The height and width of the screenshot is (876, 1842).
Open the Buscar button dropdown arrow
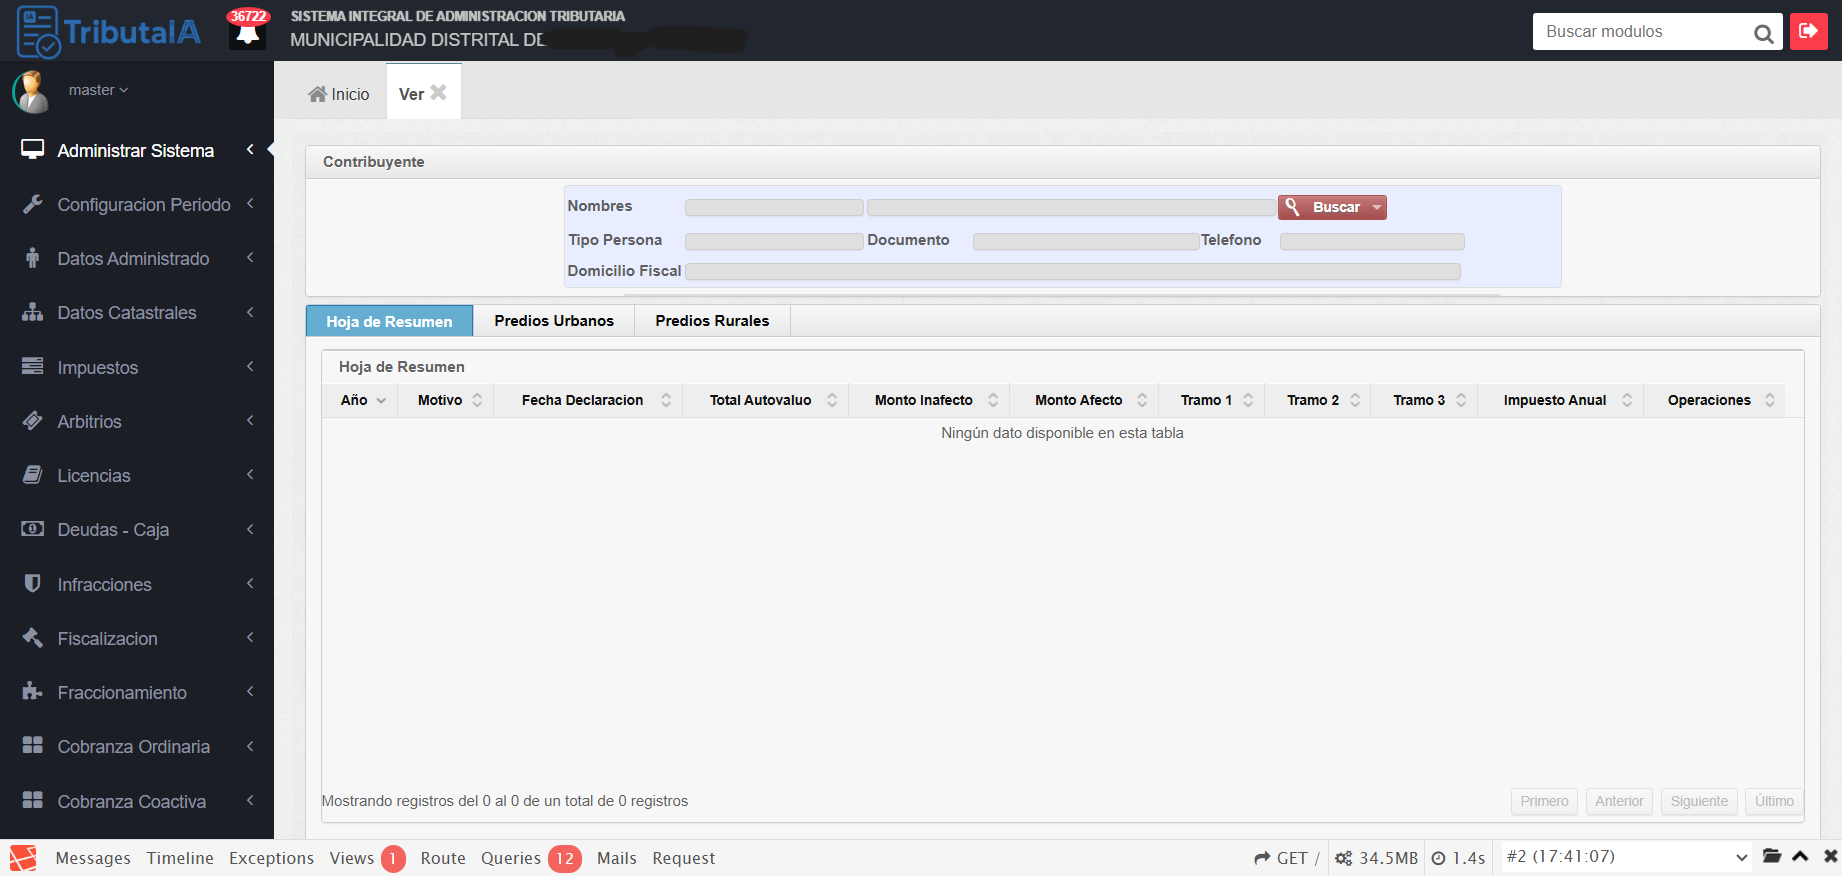tap(1377, 207)
